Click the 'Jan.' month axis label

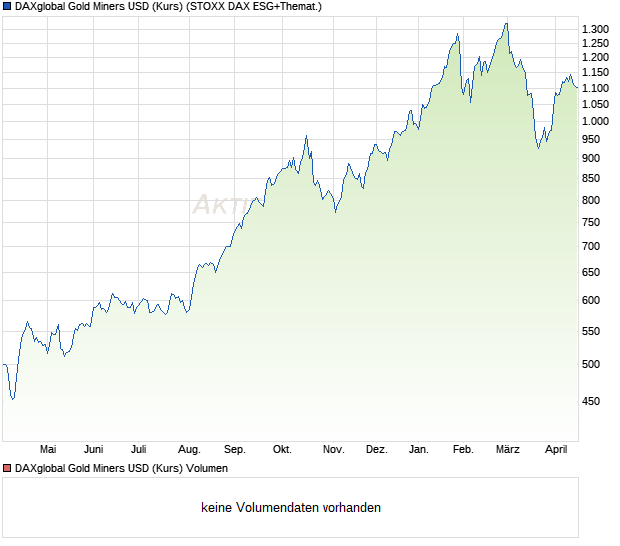click(x=419, y=450)
